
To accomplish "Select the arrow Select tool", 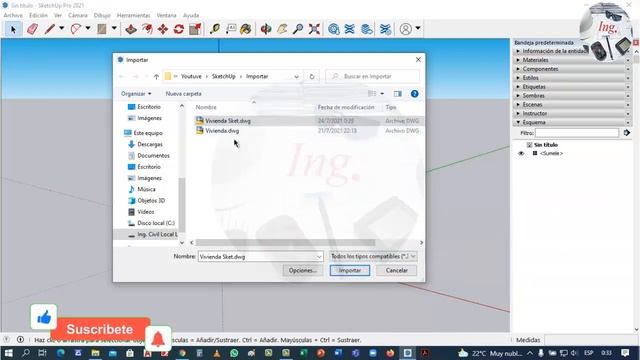I will click(13, 29).
